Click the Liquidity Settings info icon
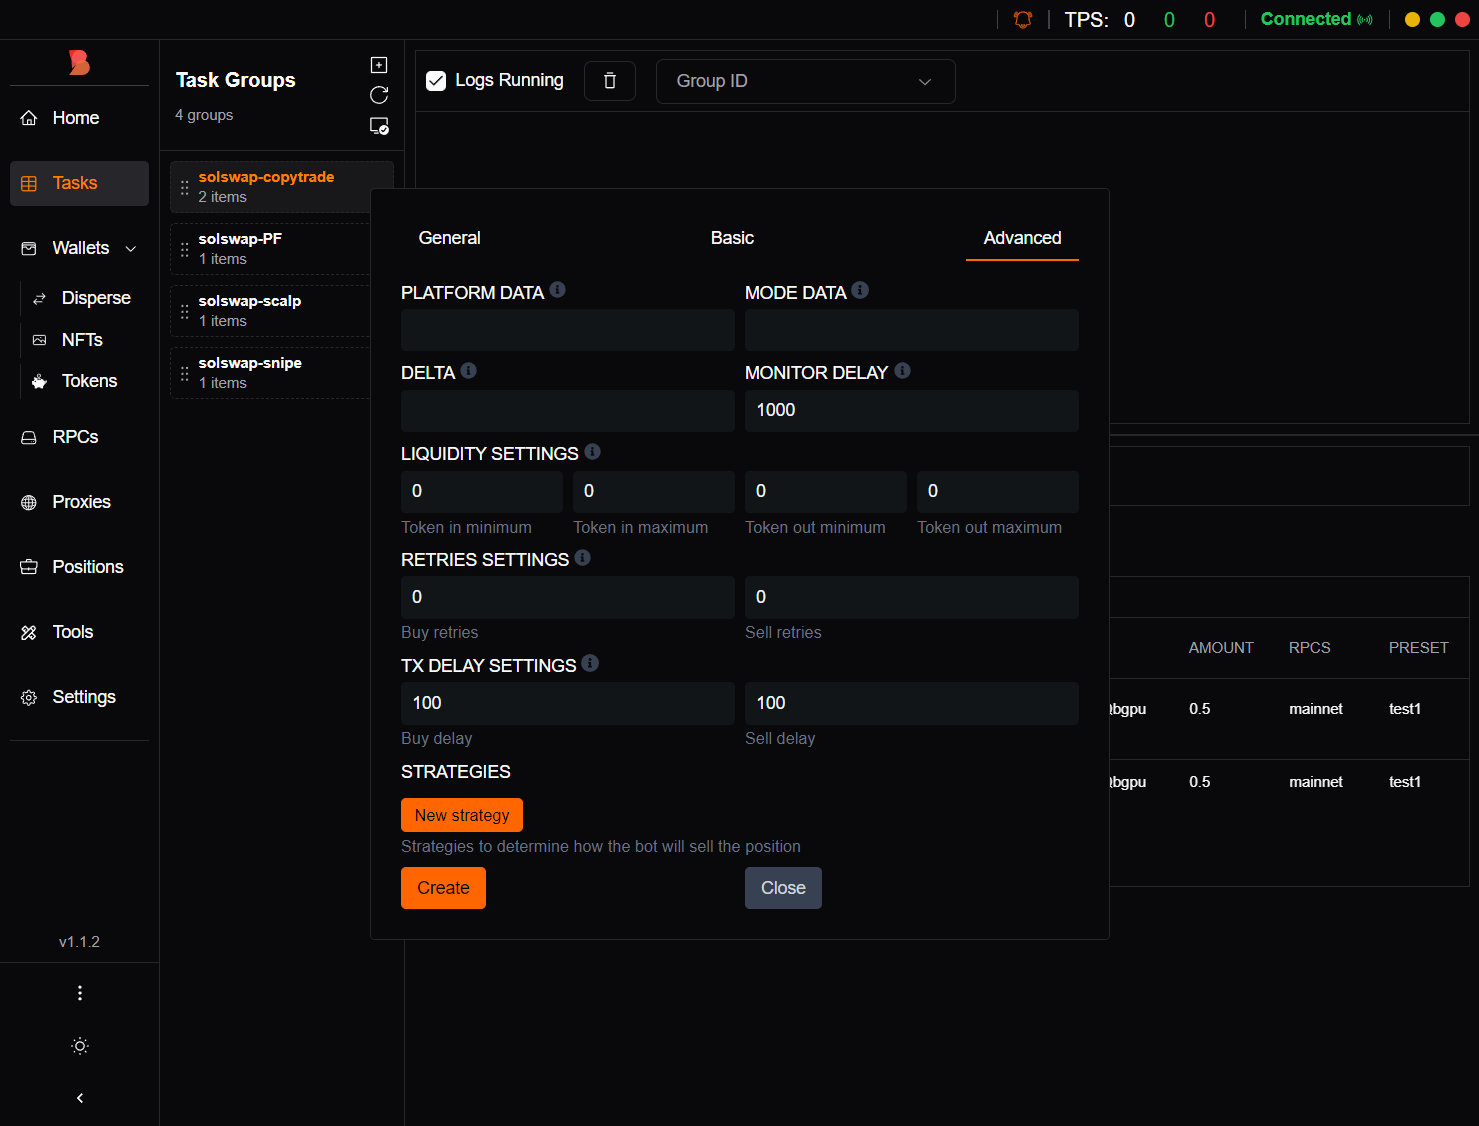This screenshot has width=1479, height=1126. coord(593,452)
